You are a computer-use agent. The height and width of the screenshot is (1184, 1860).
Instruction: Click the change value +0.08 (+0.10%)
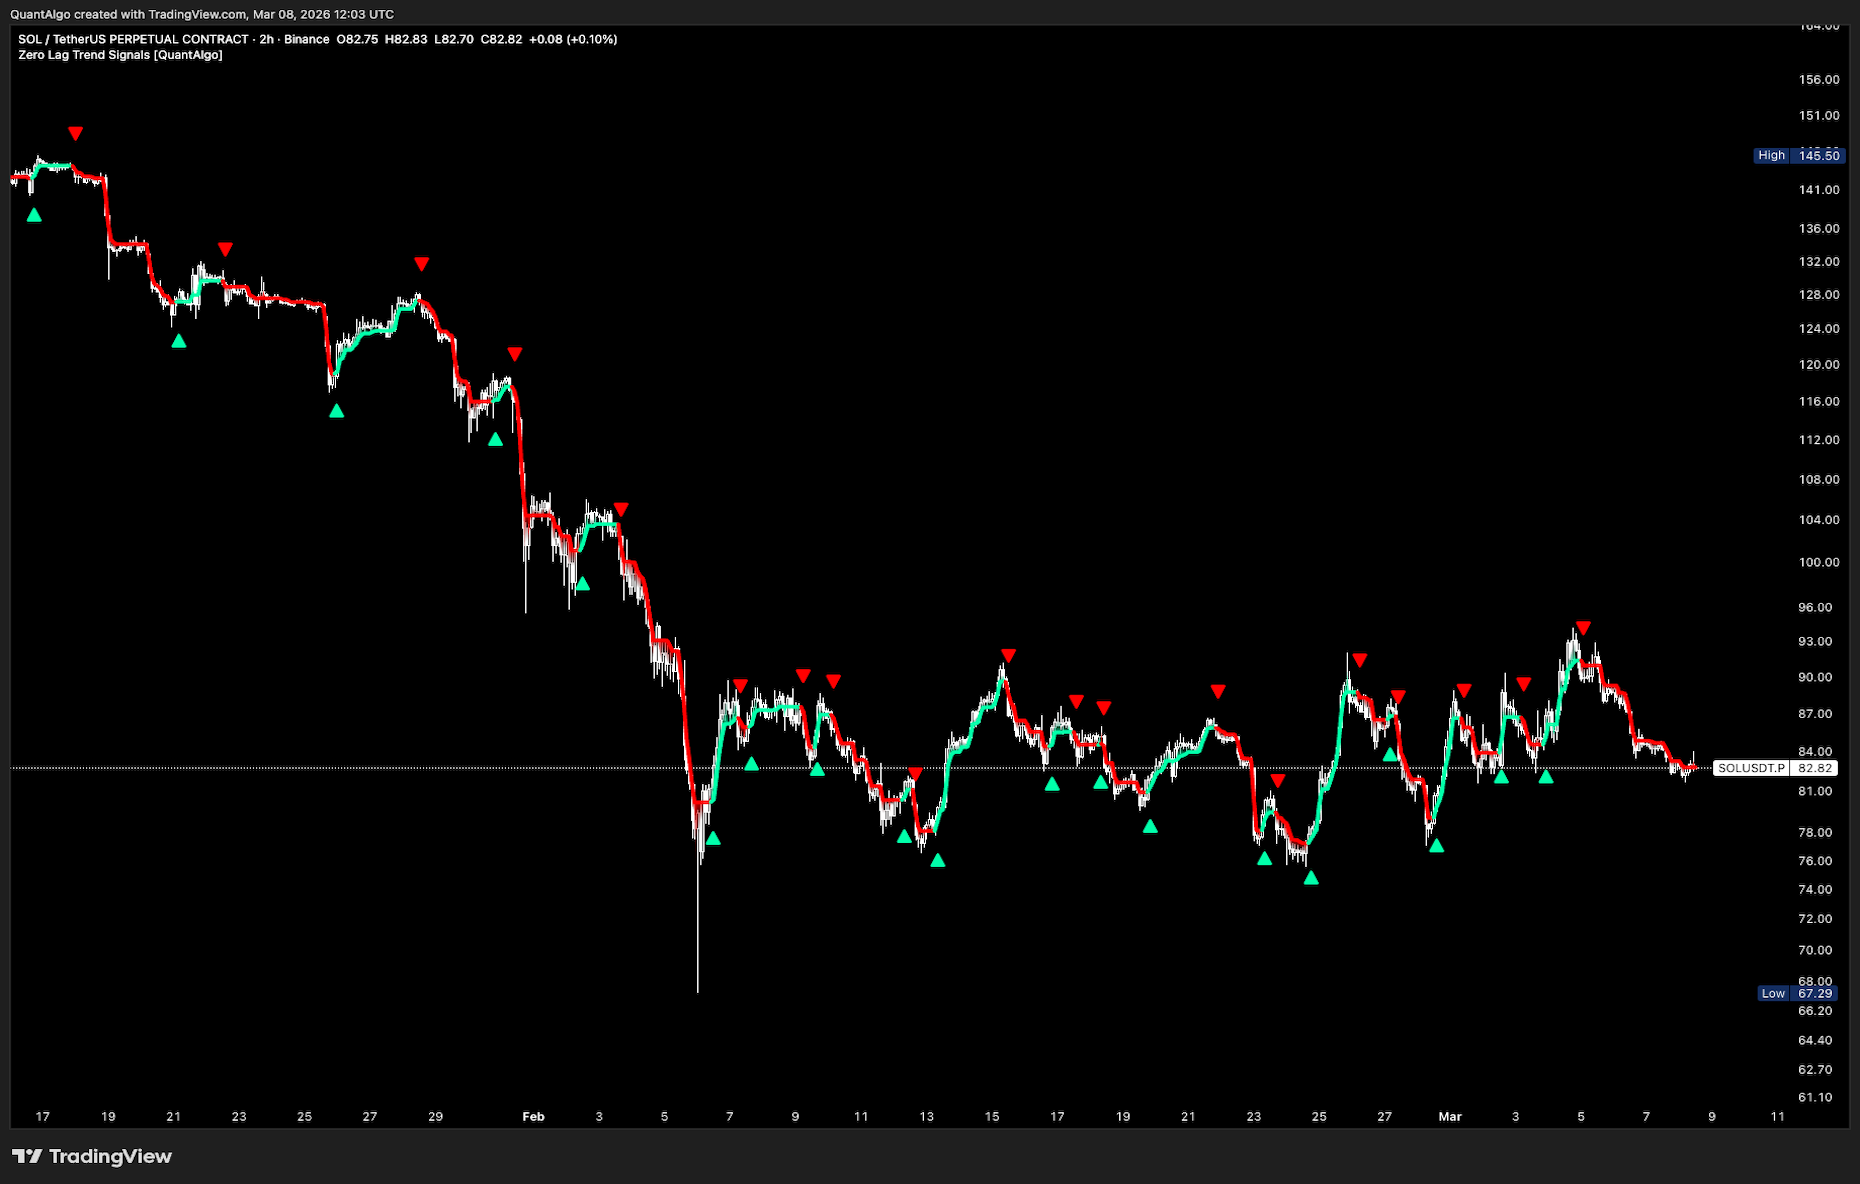(573, 39)
